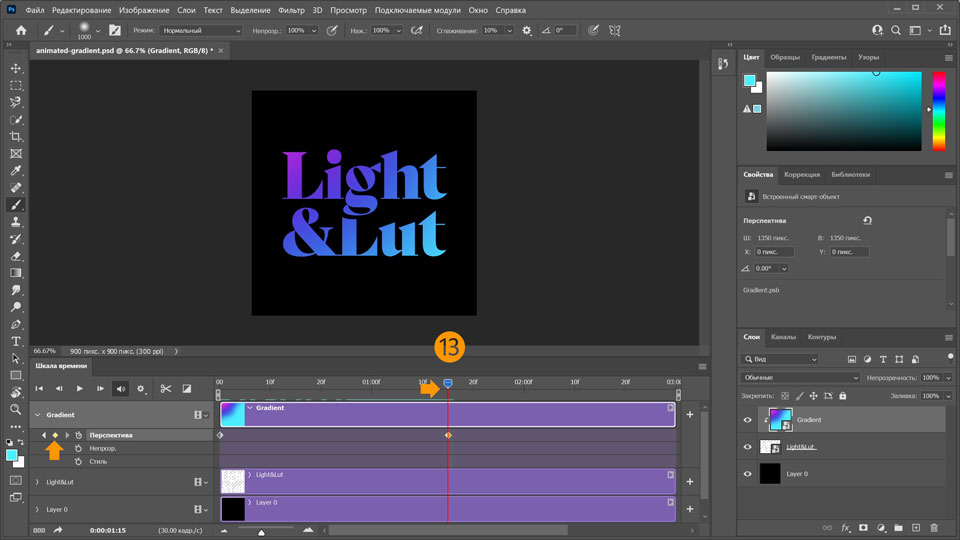Image resolution: width=960 pixels, height=540 pixels.
Task: Pick the Eyedropper tool
Action: [16, 171]
